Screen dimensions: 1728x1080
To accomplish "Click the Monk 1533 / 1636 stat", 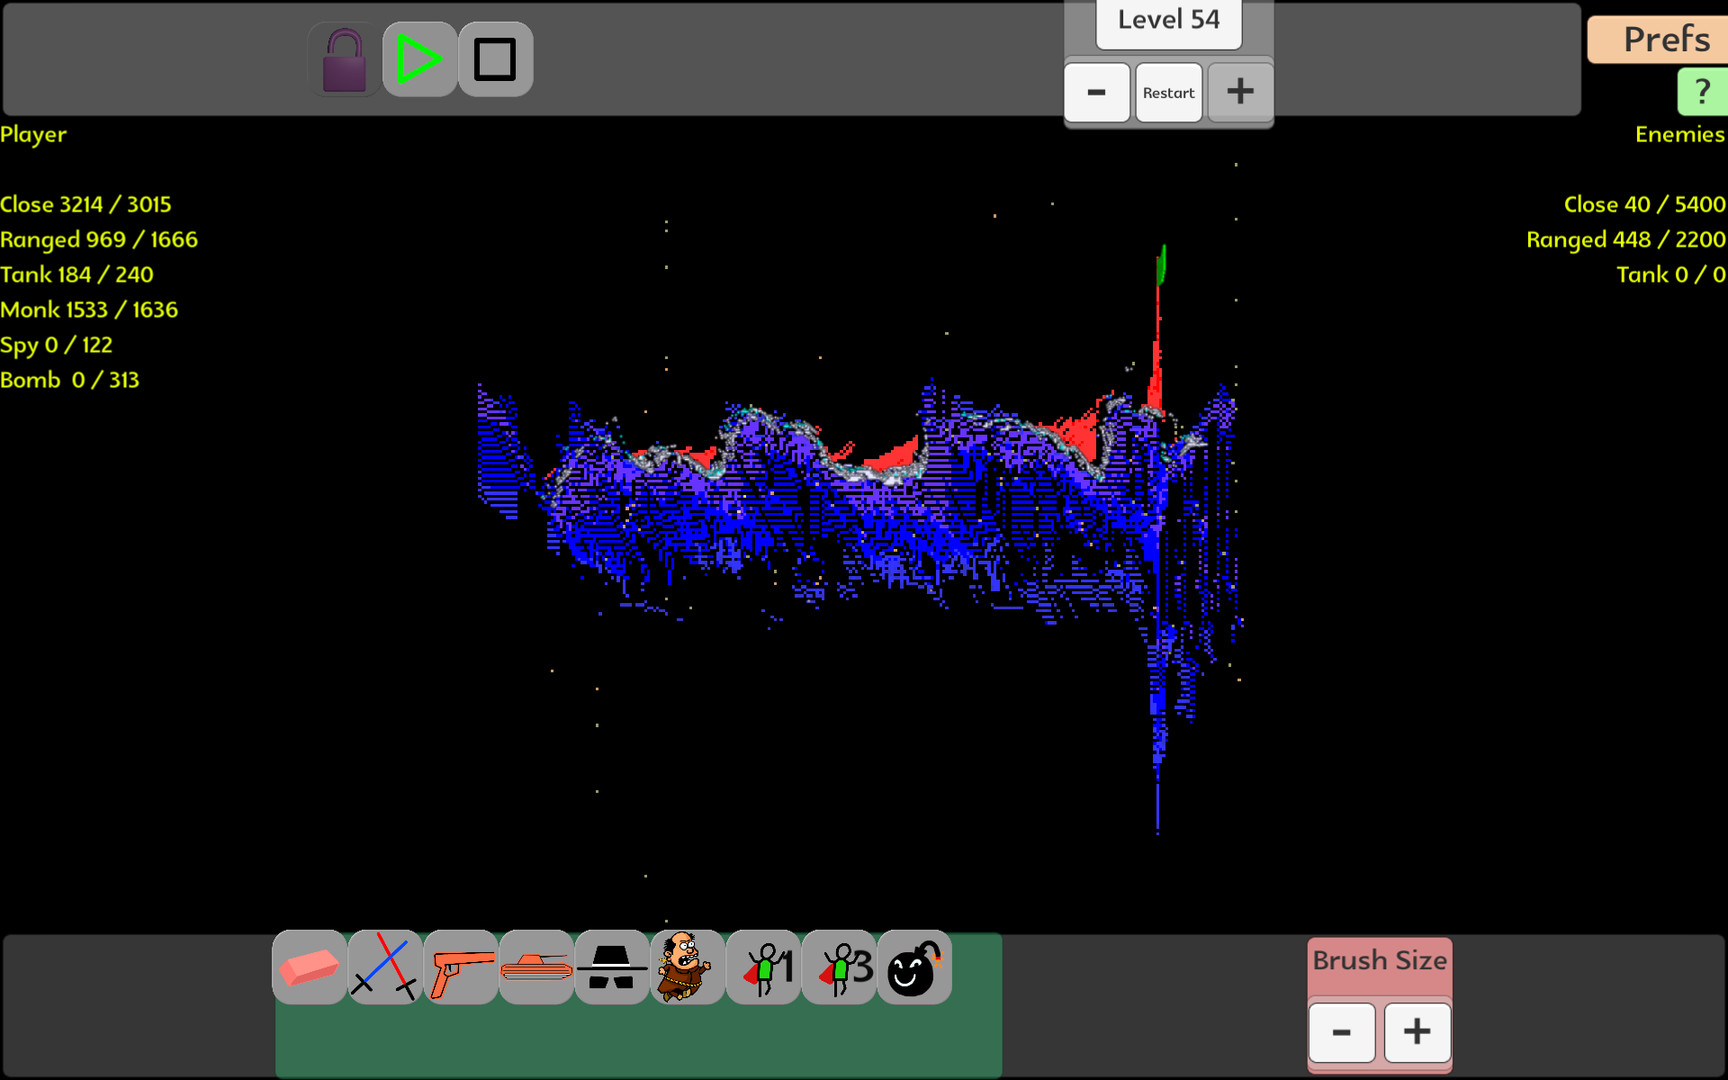I will [89, 310].
